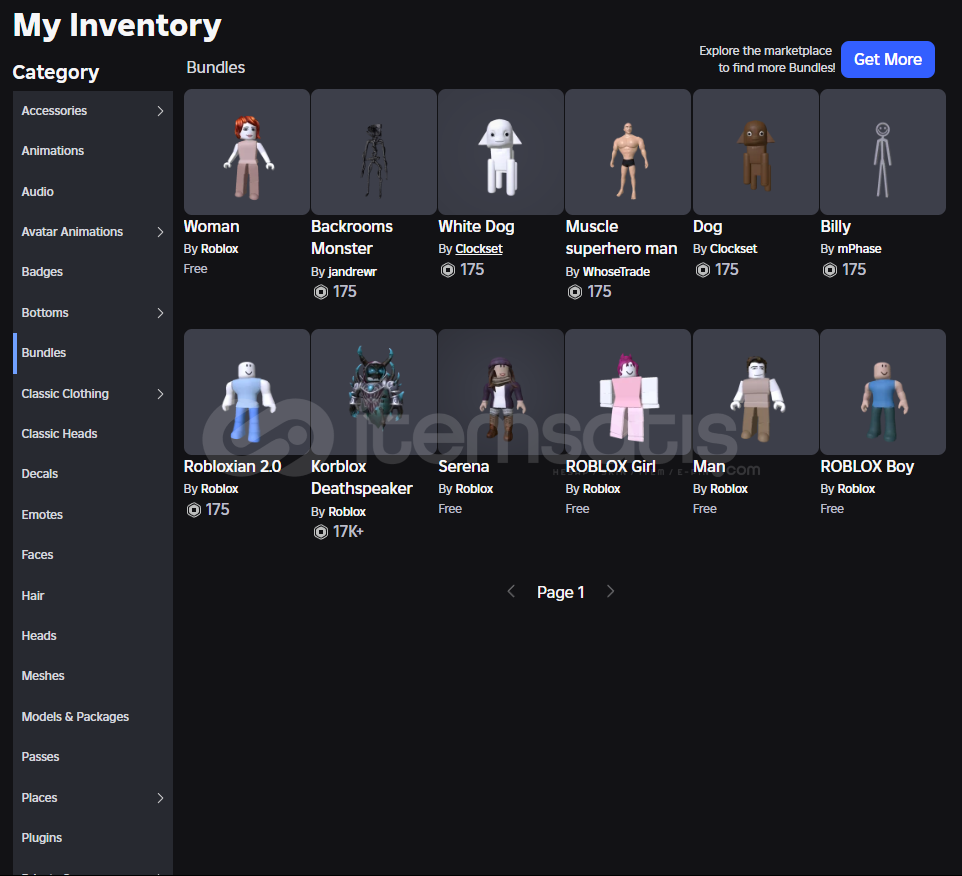Image resolution: width=962 pixels, height=876 pixels.
Task: Click the Robux icon under Robloxian 2.0
Action: pyautogui.click(x=193, y=510)
